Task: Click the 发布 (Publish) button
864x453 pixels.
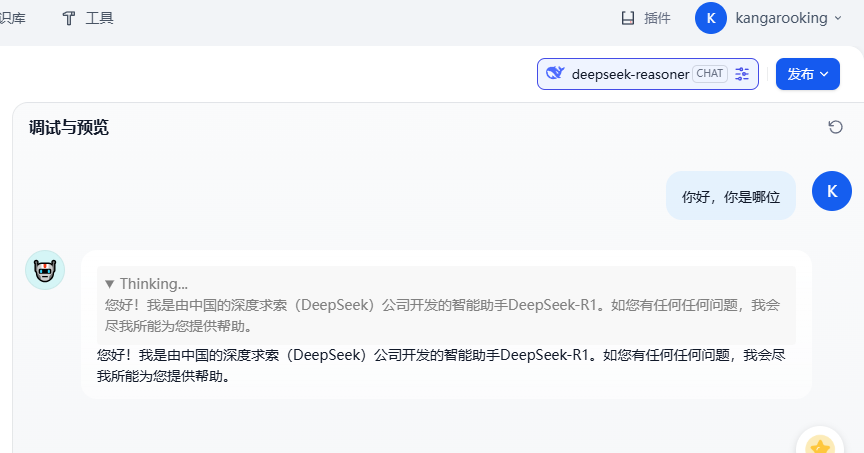Action: tap(808, 74)
